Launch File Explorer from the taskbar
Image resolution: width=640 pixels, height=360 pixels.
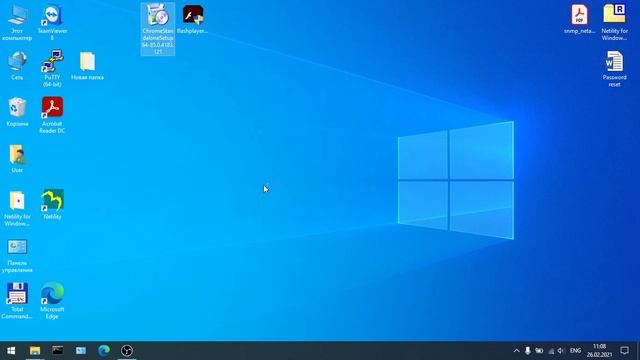click(35, 351)
